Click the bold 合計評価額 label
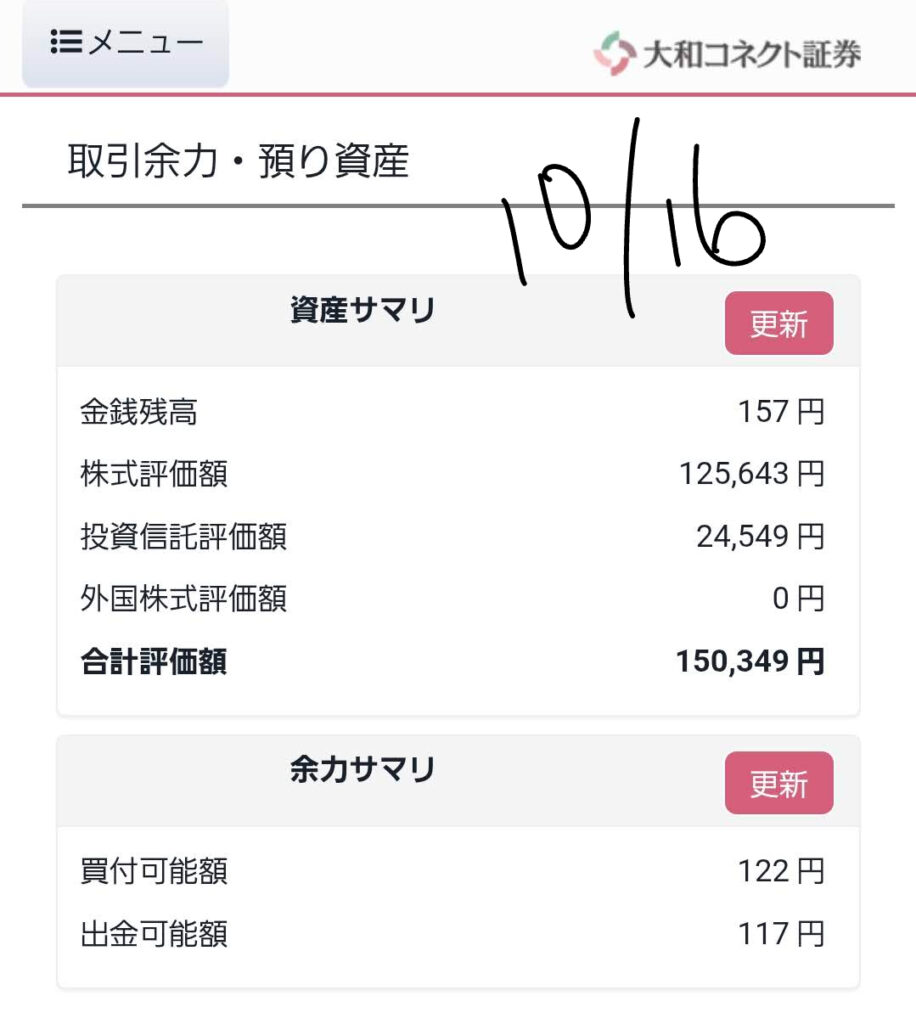Viewport: 916px width, 1024px height. point(153,662)
